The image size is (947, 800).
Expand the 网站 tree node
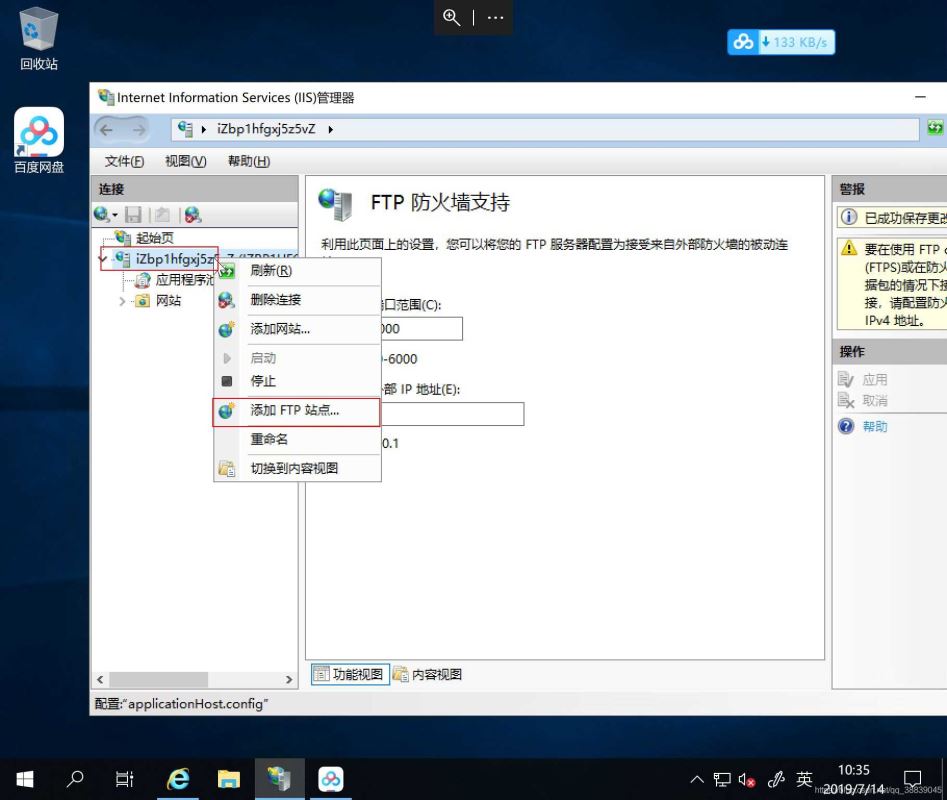tap(122, 301)
